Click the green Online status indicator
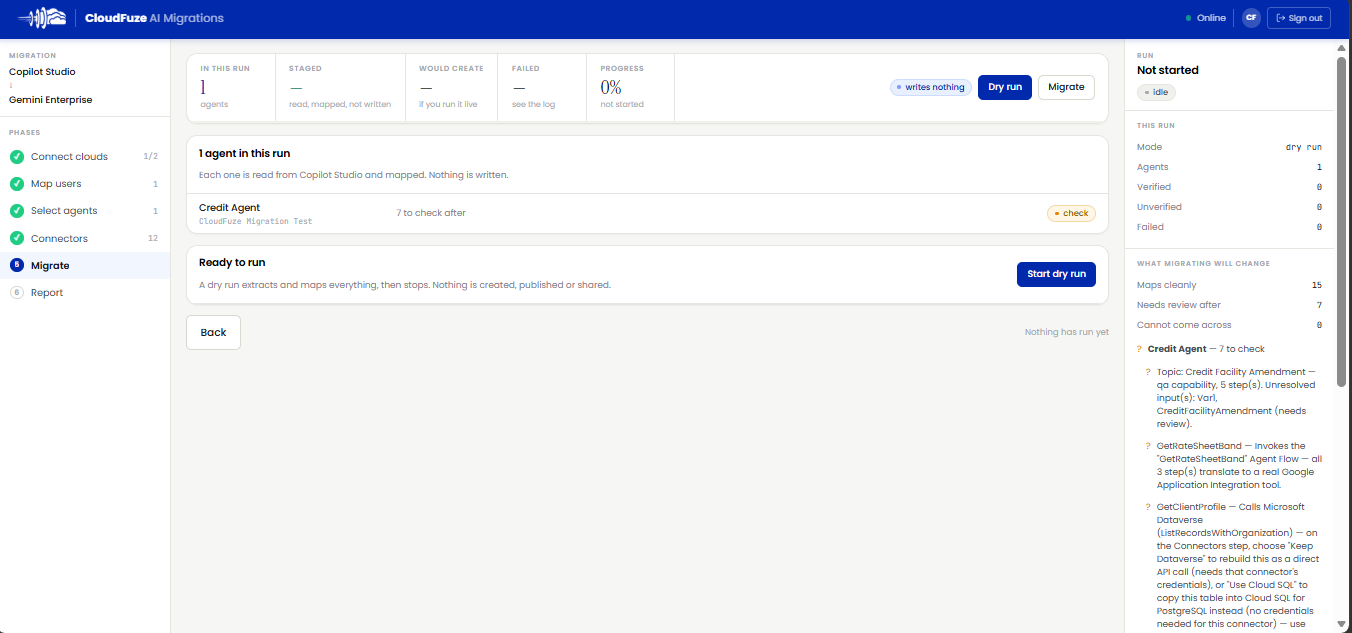 tap(1205, 18)
